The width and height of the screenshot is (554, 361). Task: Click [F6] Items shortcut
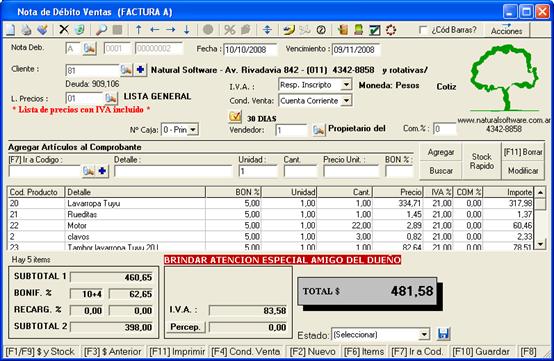tap(364, 352)
